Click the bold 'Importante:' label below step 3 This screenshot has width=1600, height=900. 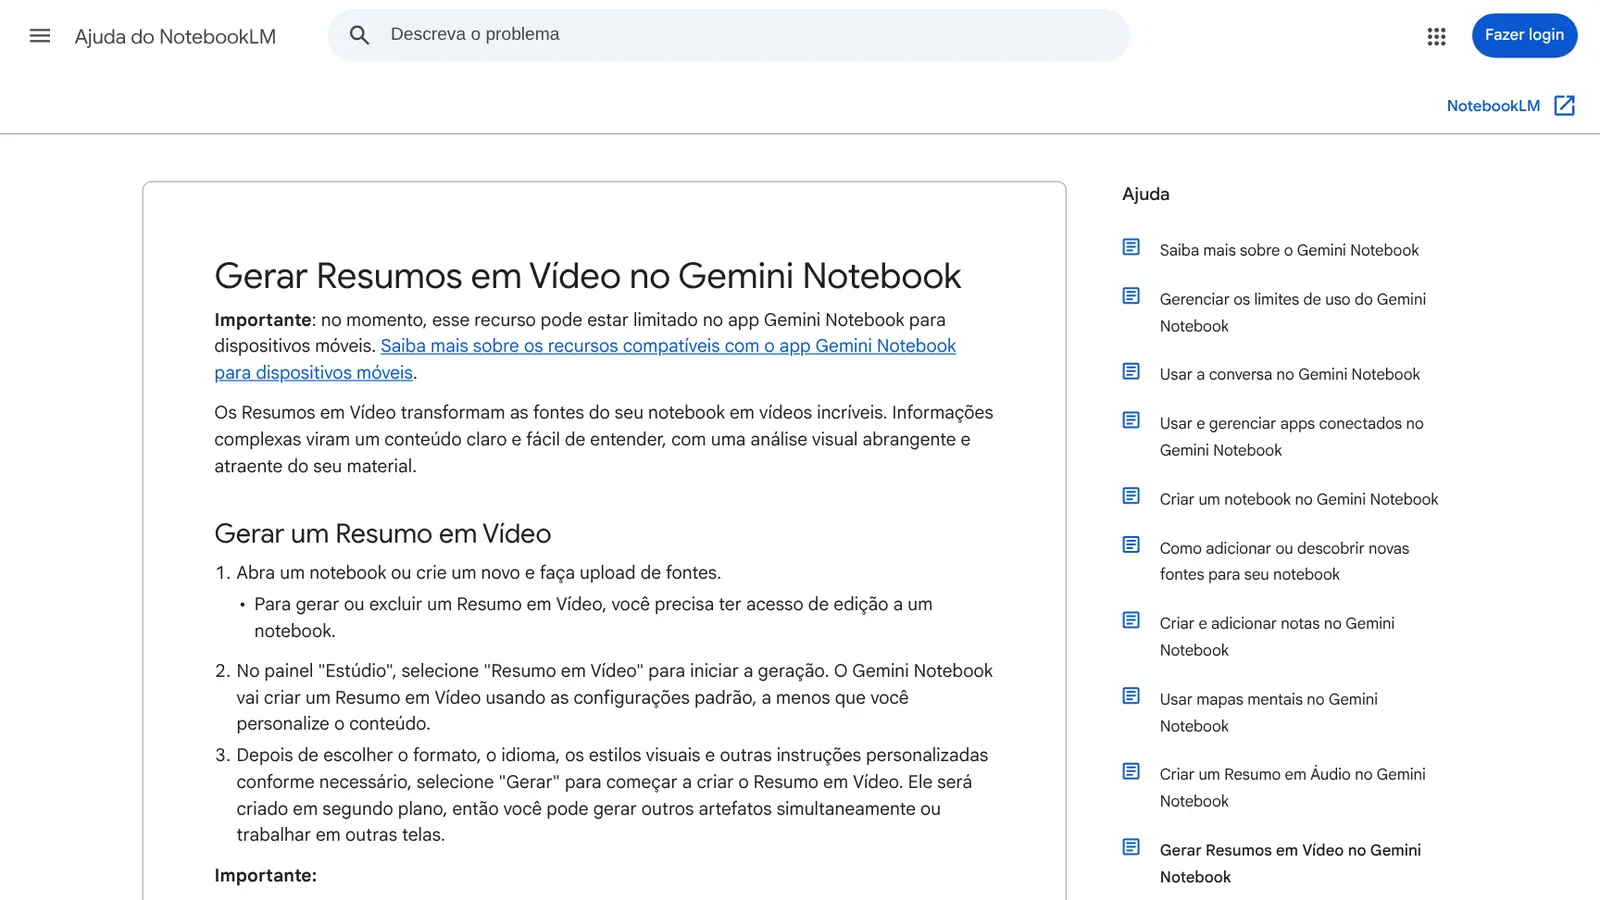pyautogui.click(x=265, y=875)
